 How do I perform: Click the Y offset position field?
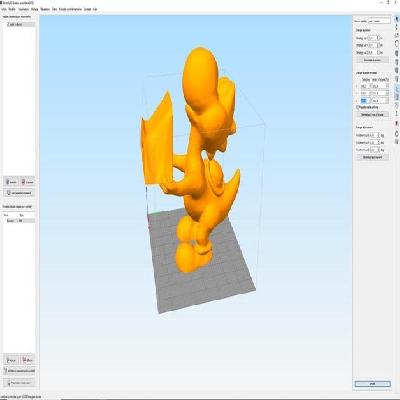[x=373, y=45]
